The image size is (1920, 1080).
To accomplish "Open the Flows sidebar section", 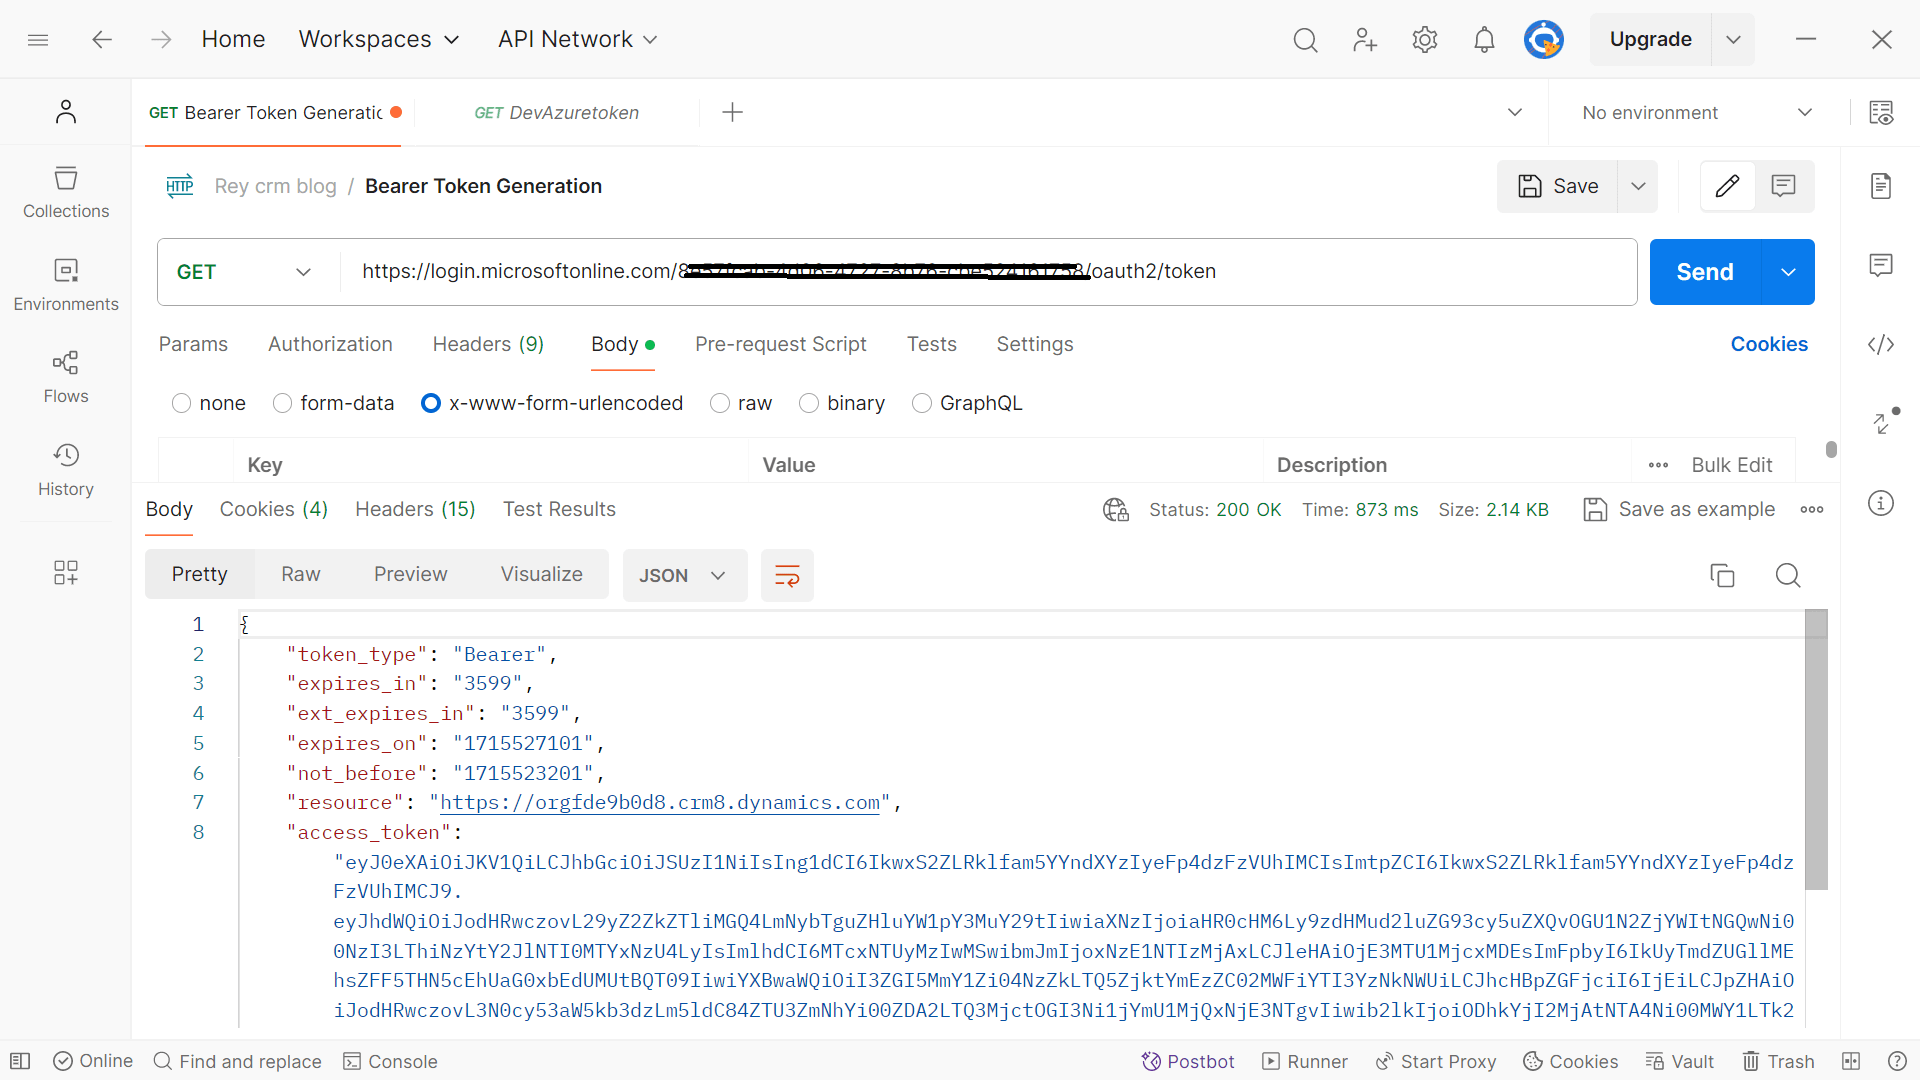I will coord(66,377).
